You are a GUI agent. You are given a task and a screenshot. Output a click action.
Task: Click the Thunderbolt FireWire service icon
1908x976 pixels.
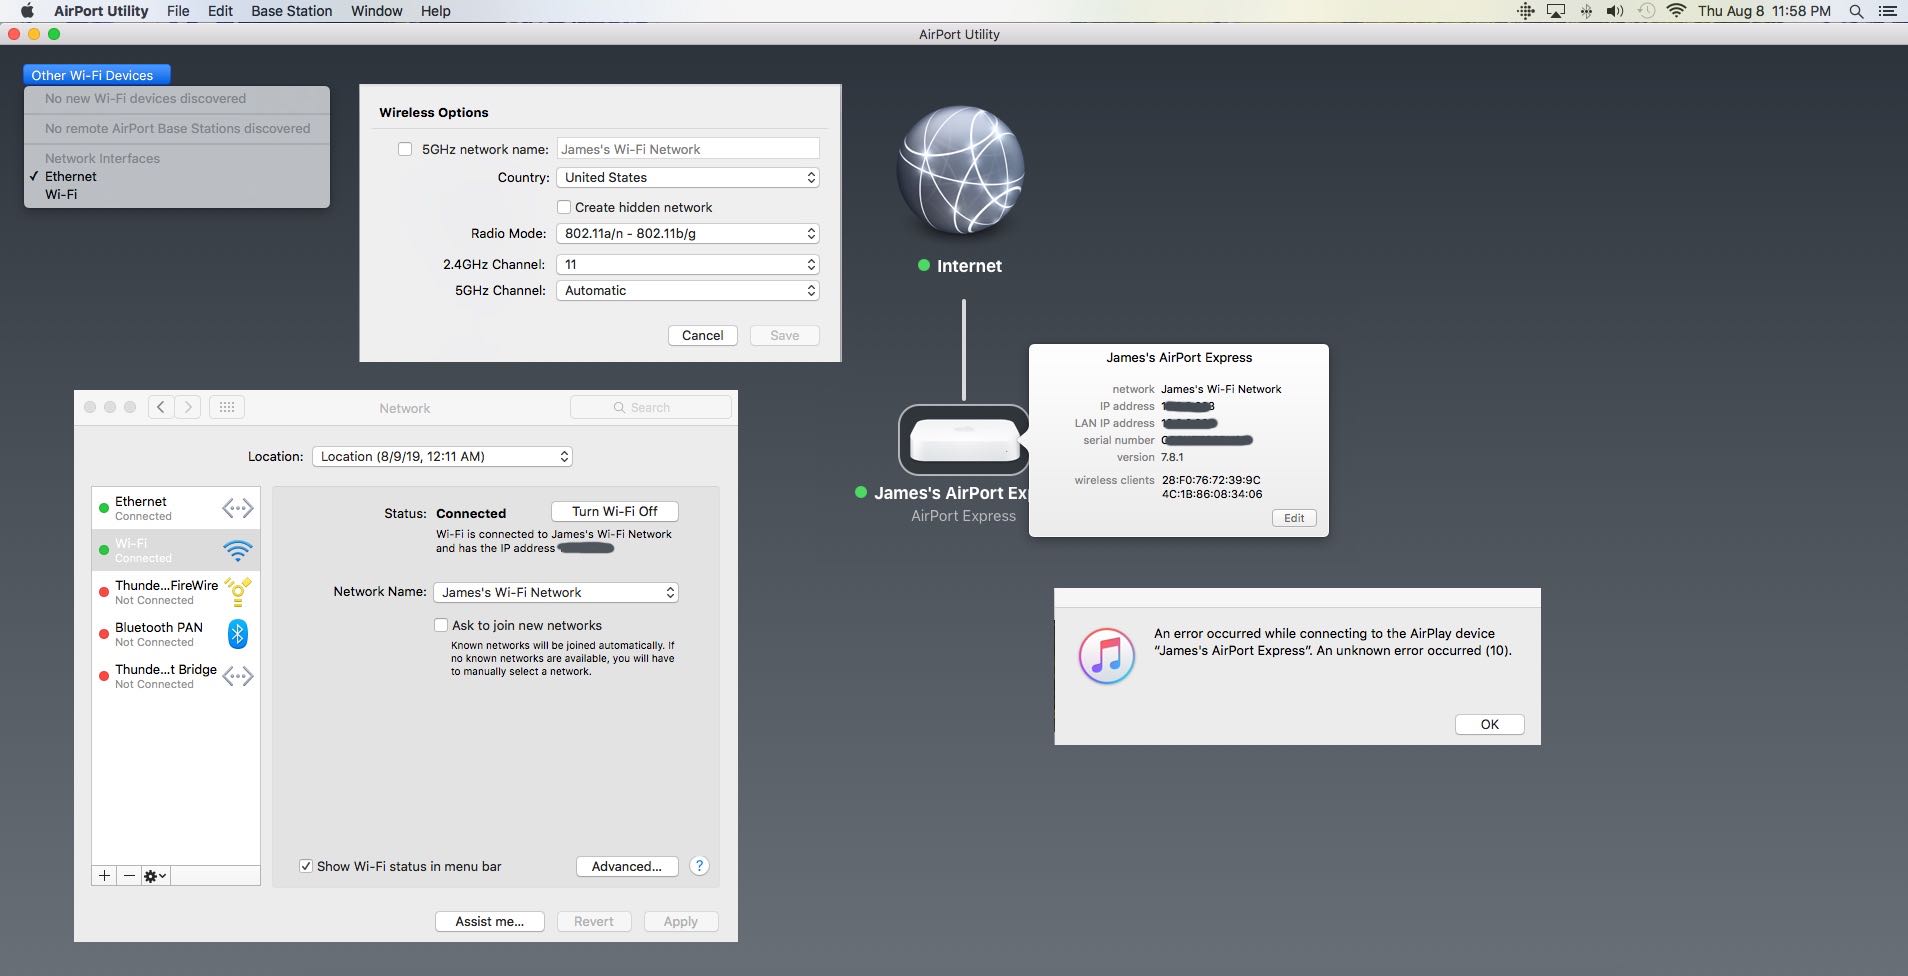click(238, 592)
